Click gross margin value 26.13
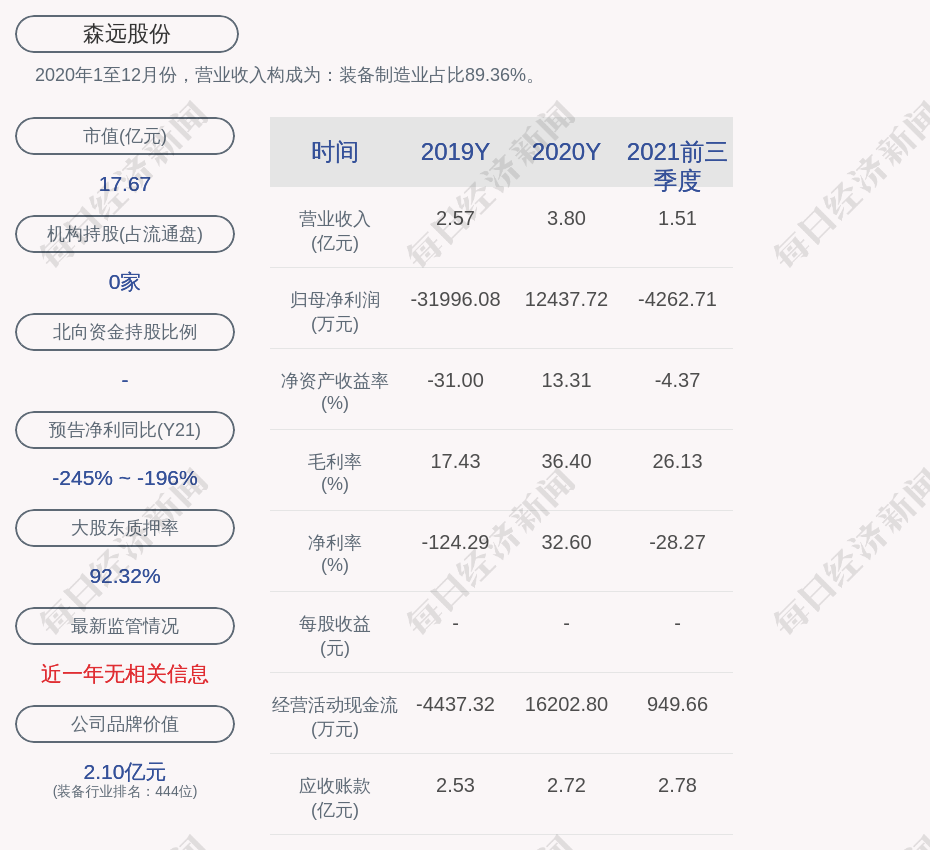Screen dimensions: 930x850 coord(677,461)
